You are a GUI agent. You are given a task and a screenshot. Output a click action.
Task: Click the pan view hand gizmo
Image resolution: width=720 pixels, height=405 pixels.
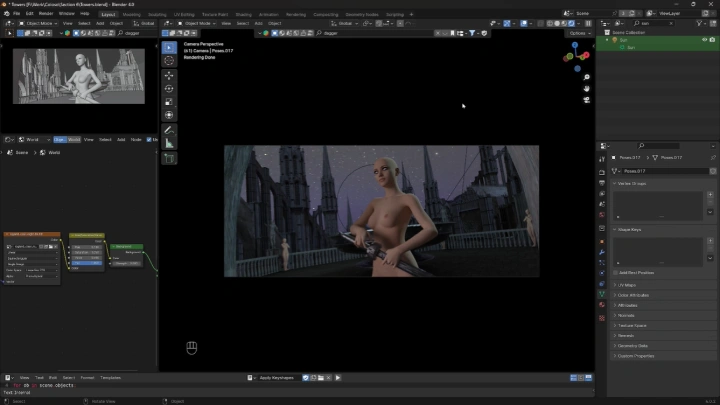tap(586, 88)
